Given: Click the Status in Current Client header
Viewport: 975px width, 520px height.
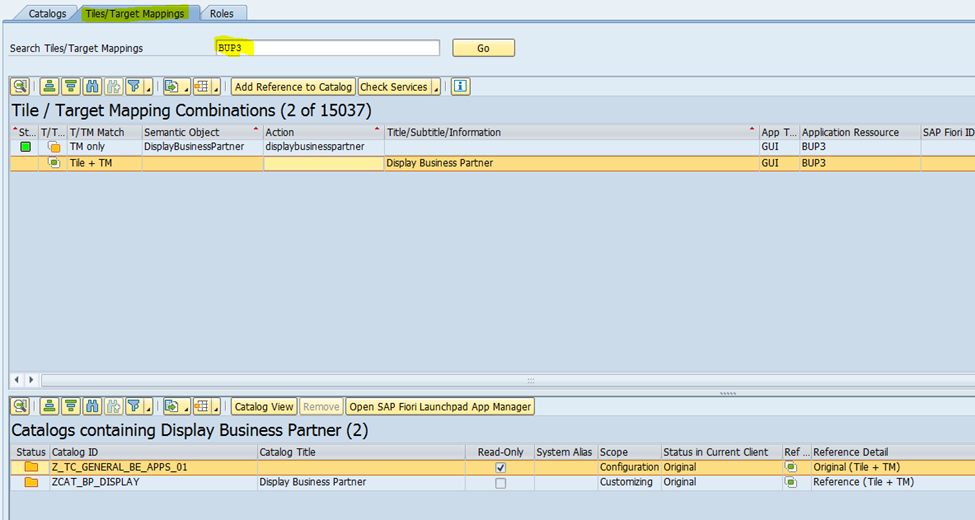Looking at the screenshot, I should [x=721, y=452].
